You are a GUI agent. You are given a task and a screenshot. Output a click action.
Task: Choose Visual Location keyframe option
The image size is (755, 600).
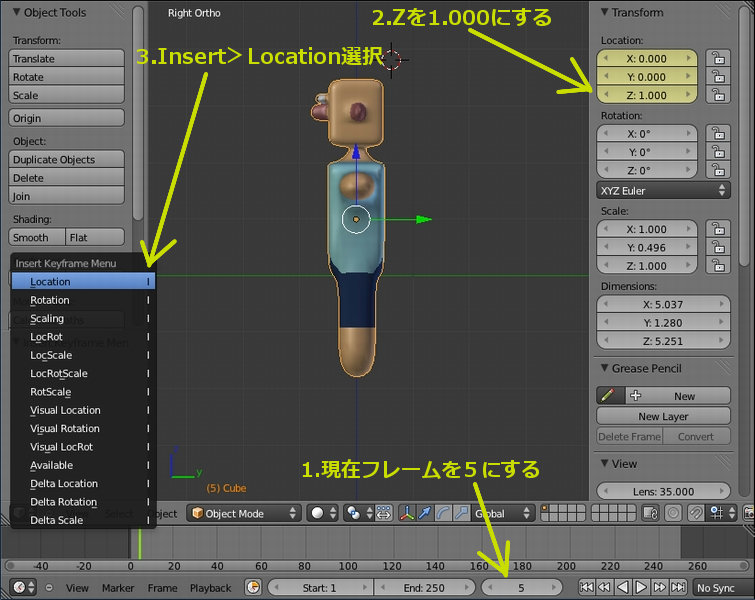[83, 409]
